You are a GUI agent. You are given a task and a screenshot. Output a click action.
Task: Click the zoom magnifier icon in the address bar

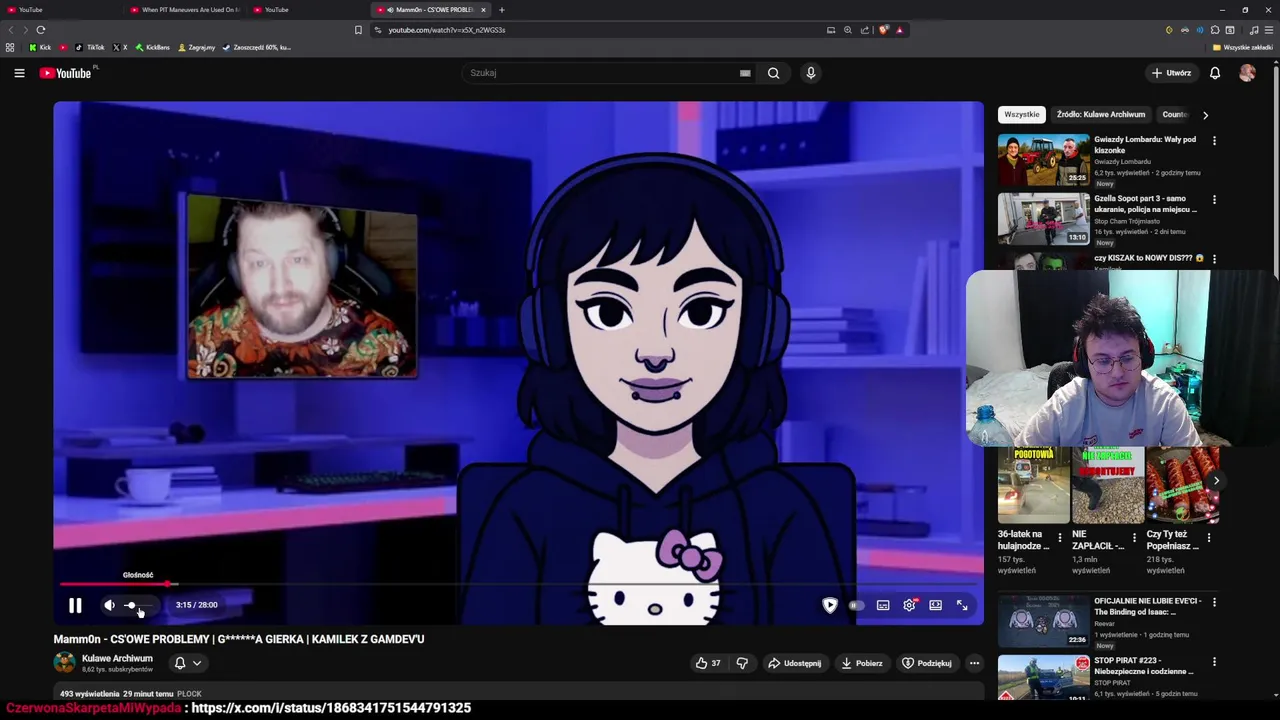[847, 30]
